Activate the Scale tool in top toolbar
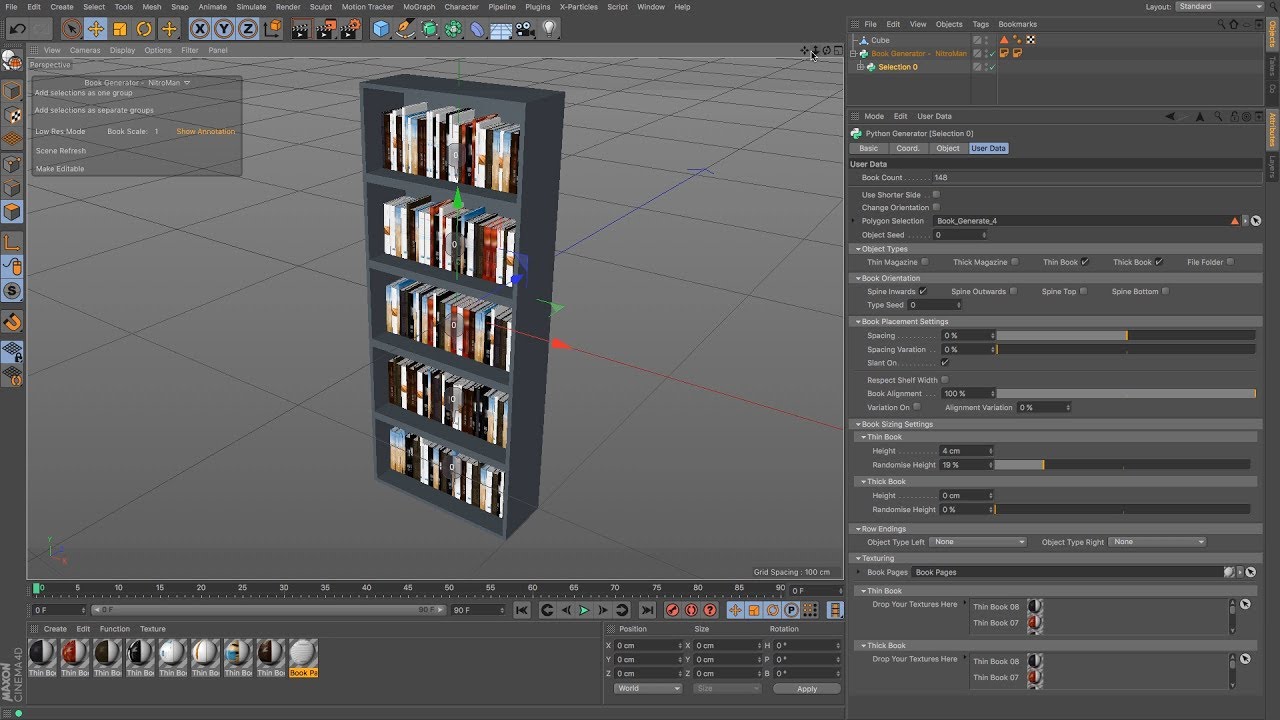The image size is (1280, 720). (120, 29)
